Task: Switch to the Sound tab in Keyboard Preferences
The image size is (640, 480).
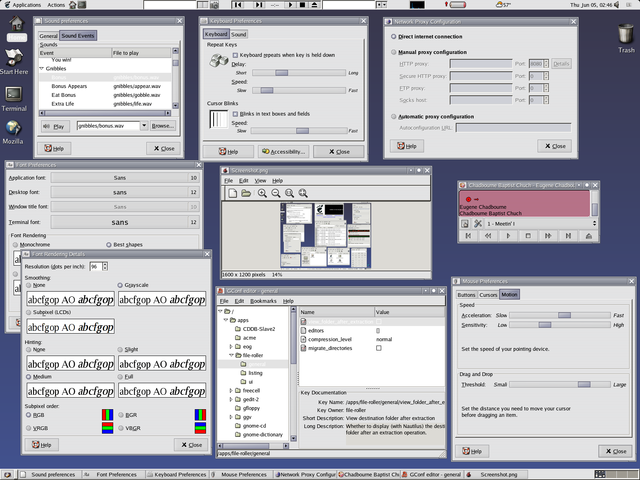Action: tap(239, 34)
